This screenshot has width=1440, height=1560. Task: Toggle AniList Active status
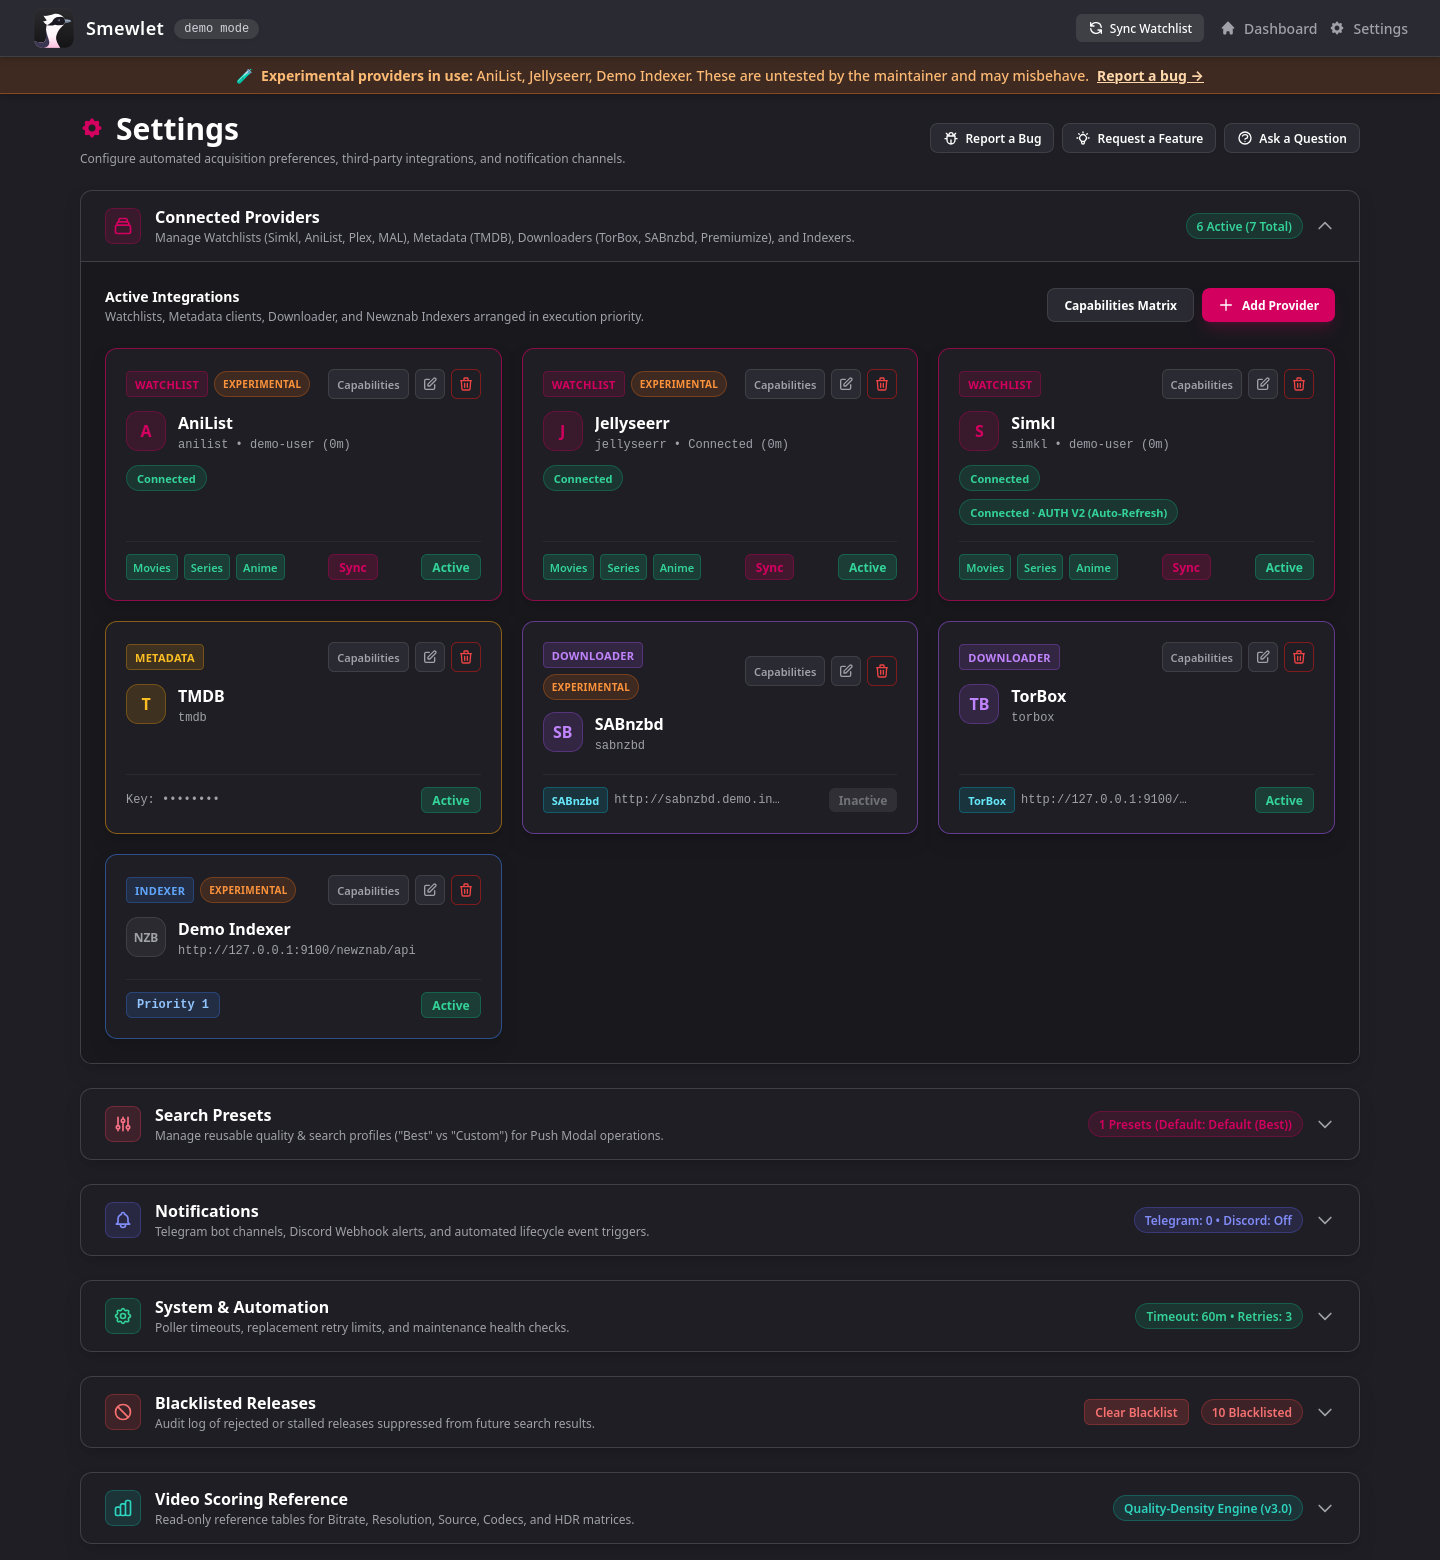pos(451,567)
